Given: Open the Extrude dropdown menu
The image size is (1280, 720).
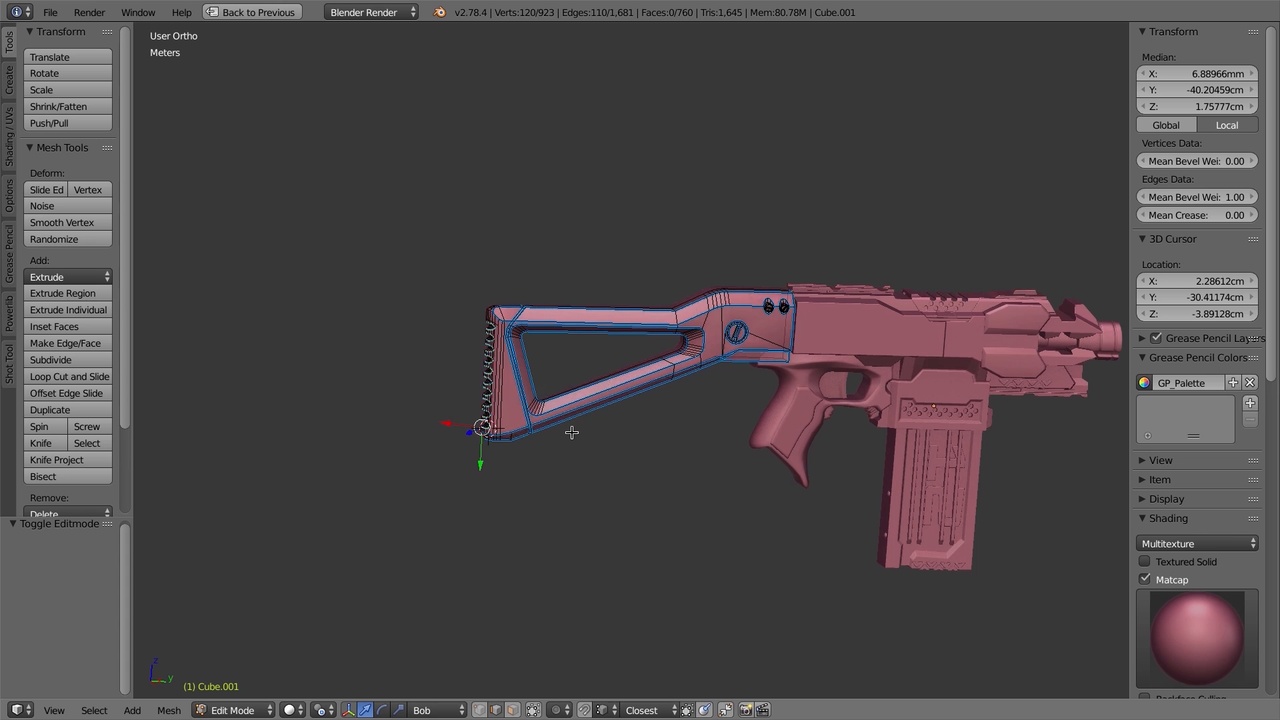Looking at the screenshot, I should pos(68,277).
